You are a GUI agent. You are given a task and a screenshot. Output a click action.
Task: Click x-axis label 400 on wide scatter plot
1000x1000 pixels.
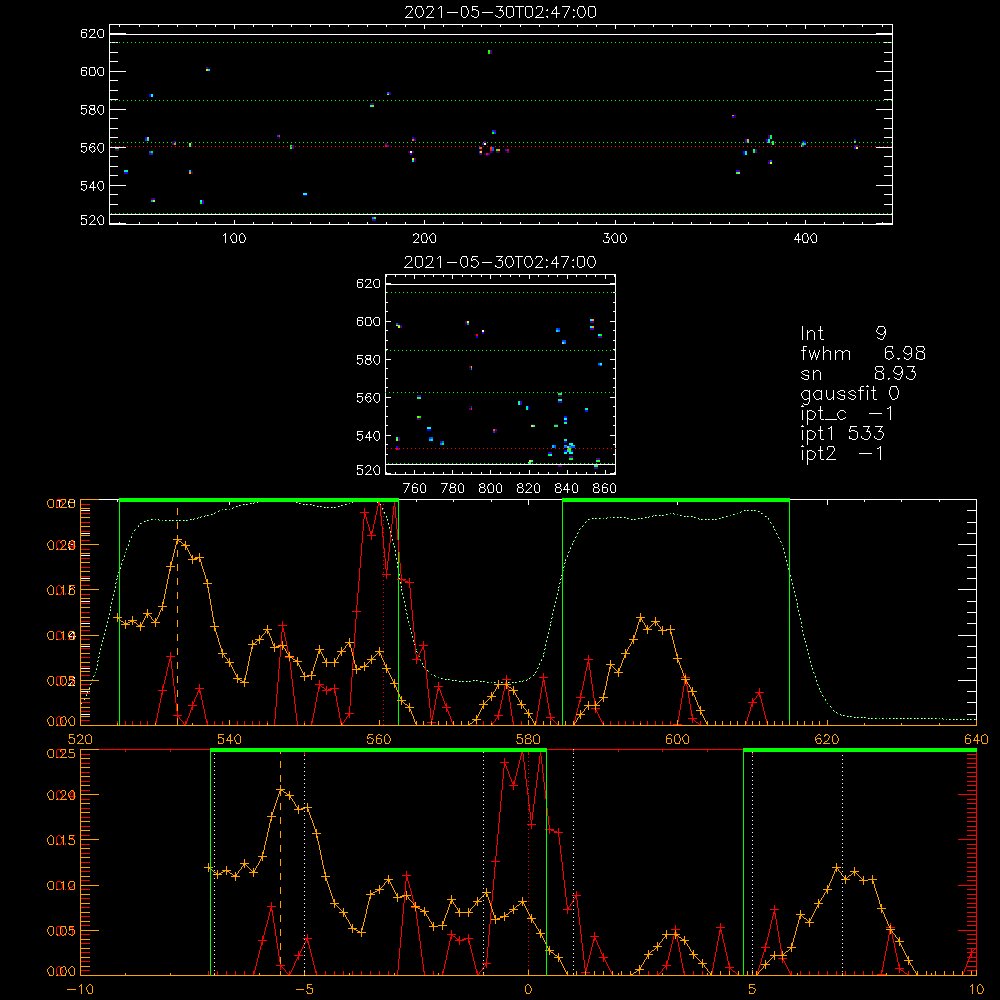(805, 239)
